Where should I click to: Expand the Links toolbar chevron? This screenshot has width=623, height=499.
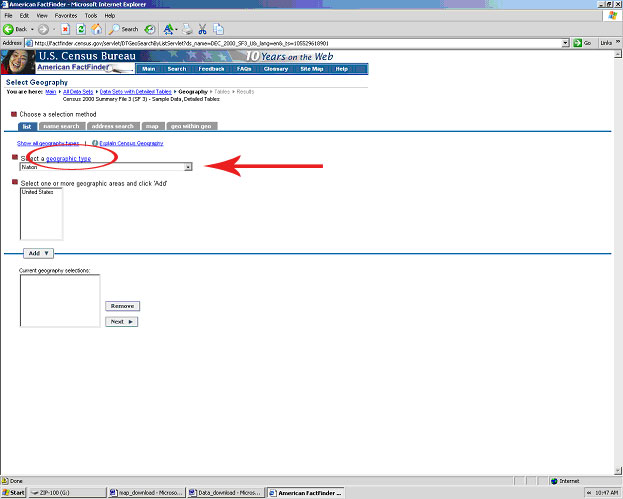618,42
